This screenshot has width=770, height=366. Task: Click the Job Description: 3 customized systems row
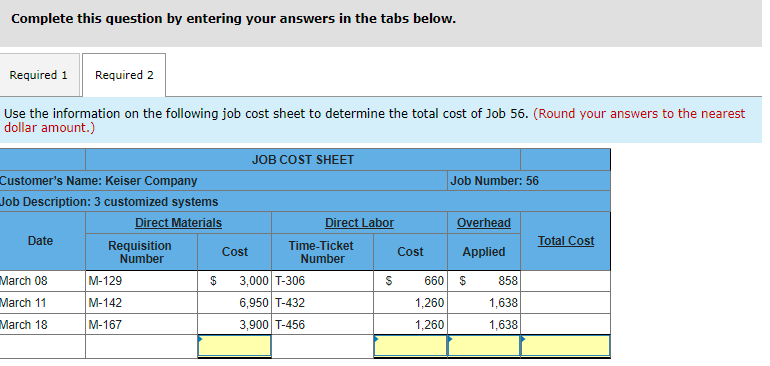coord(305,202)
